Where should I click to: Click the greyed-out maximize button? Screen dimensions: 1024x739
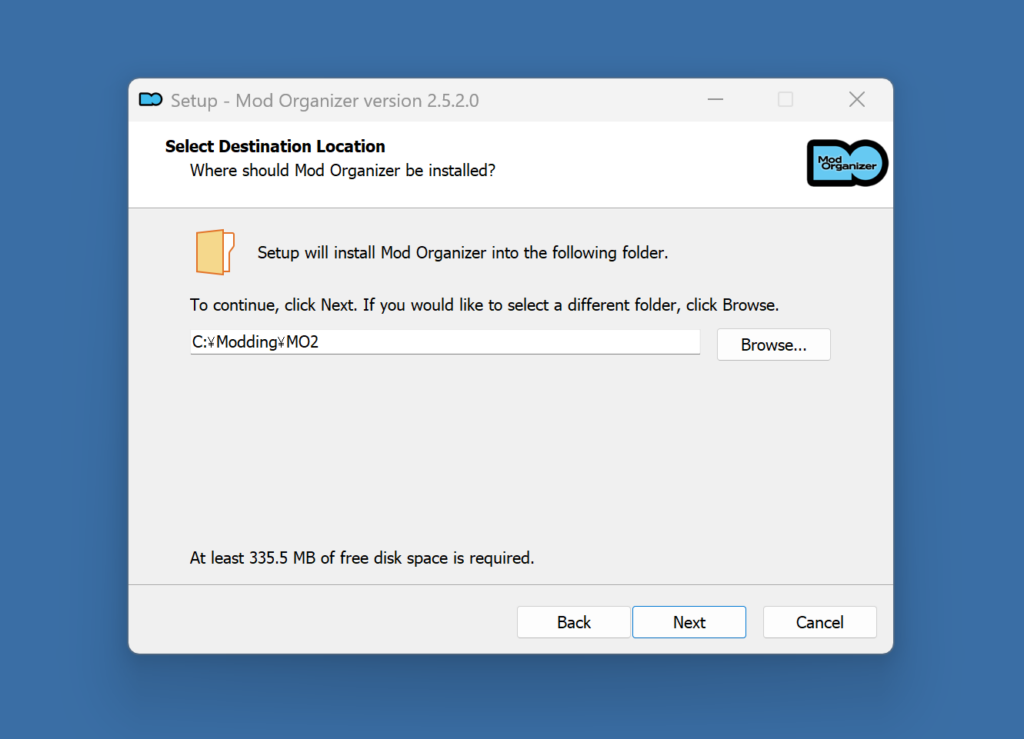coord(785,100)
